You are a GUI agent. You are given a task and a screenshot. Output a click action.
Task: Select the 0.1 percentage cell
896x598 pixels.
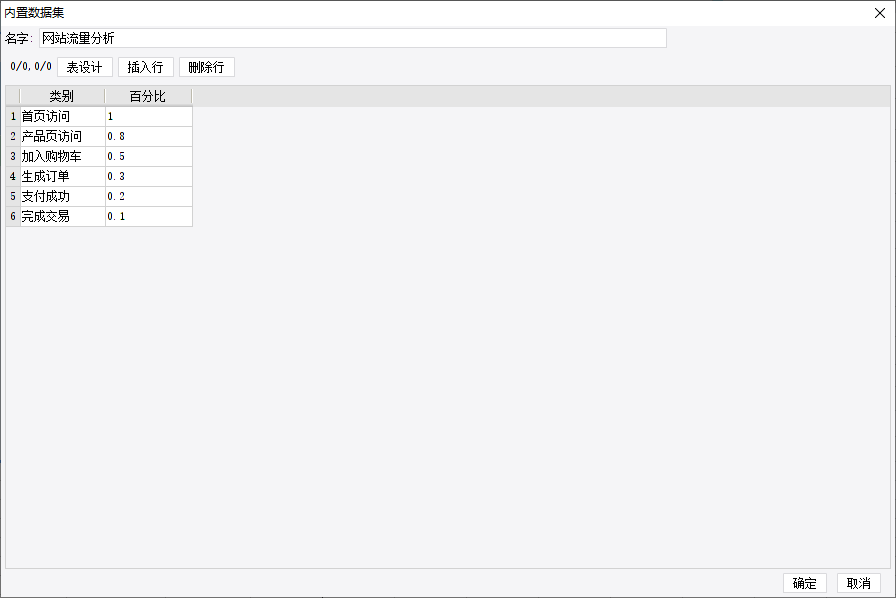coord(149,217)
